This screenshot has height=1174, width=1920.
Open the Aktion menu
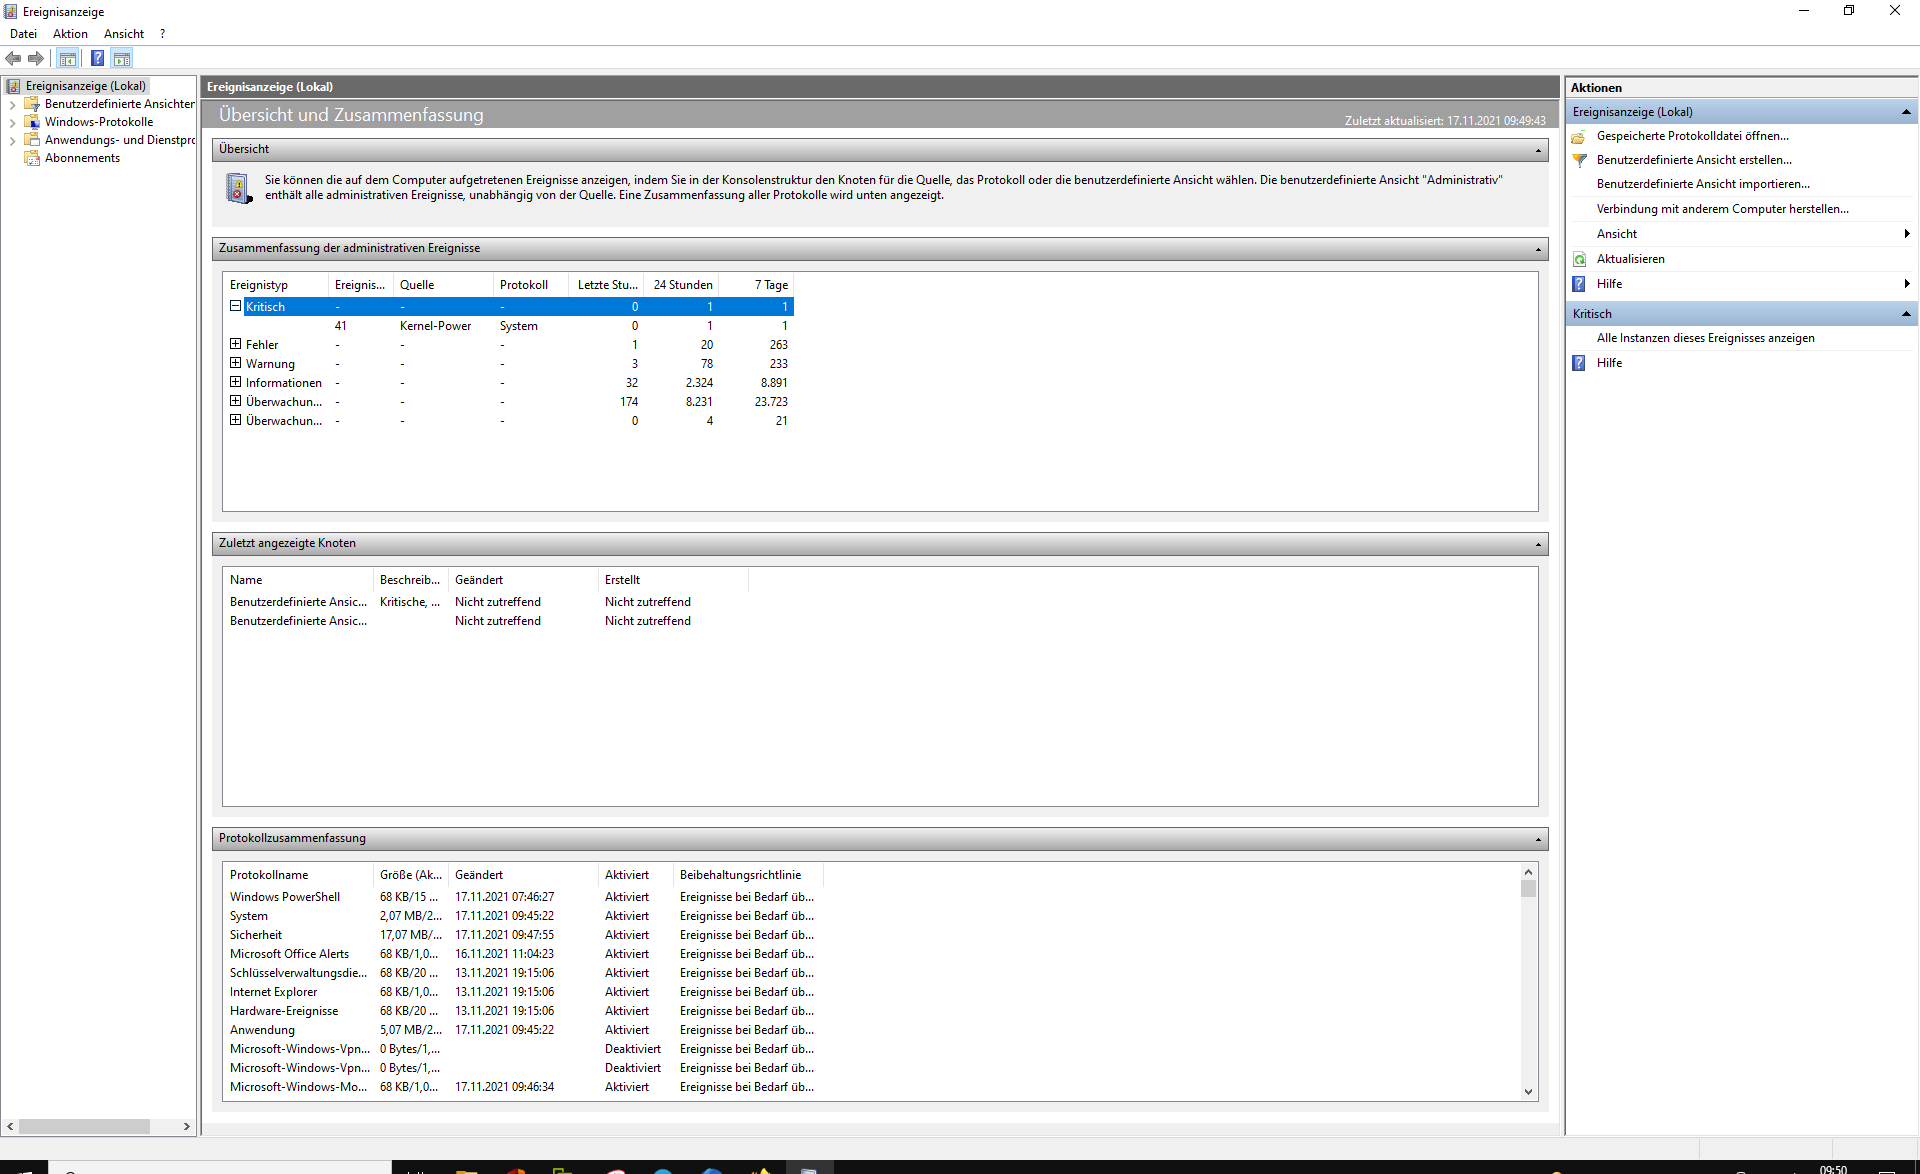pyautogui.click(x=69, y=33)
